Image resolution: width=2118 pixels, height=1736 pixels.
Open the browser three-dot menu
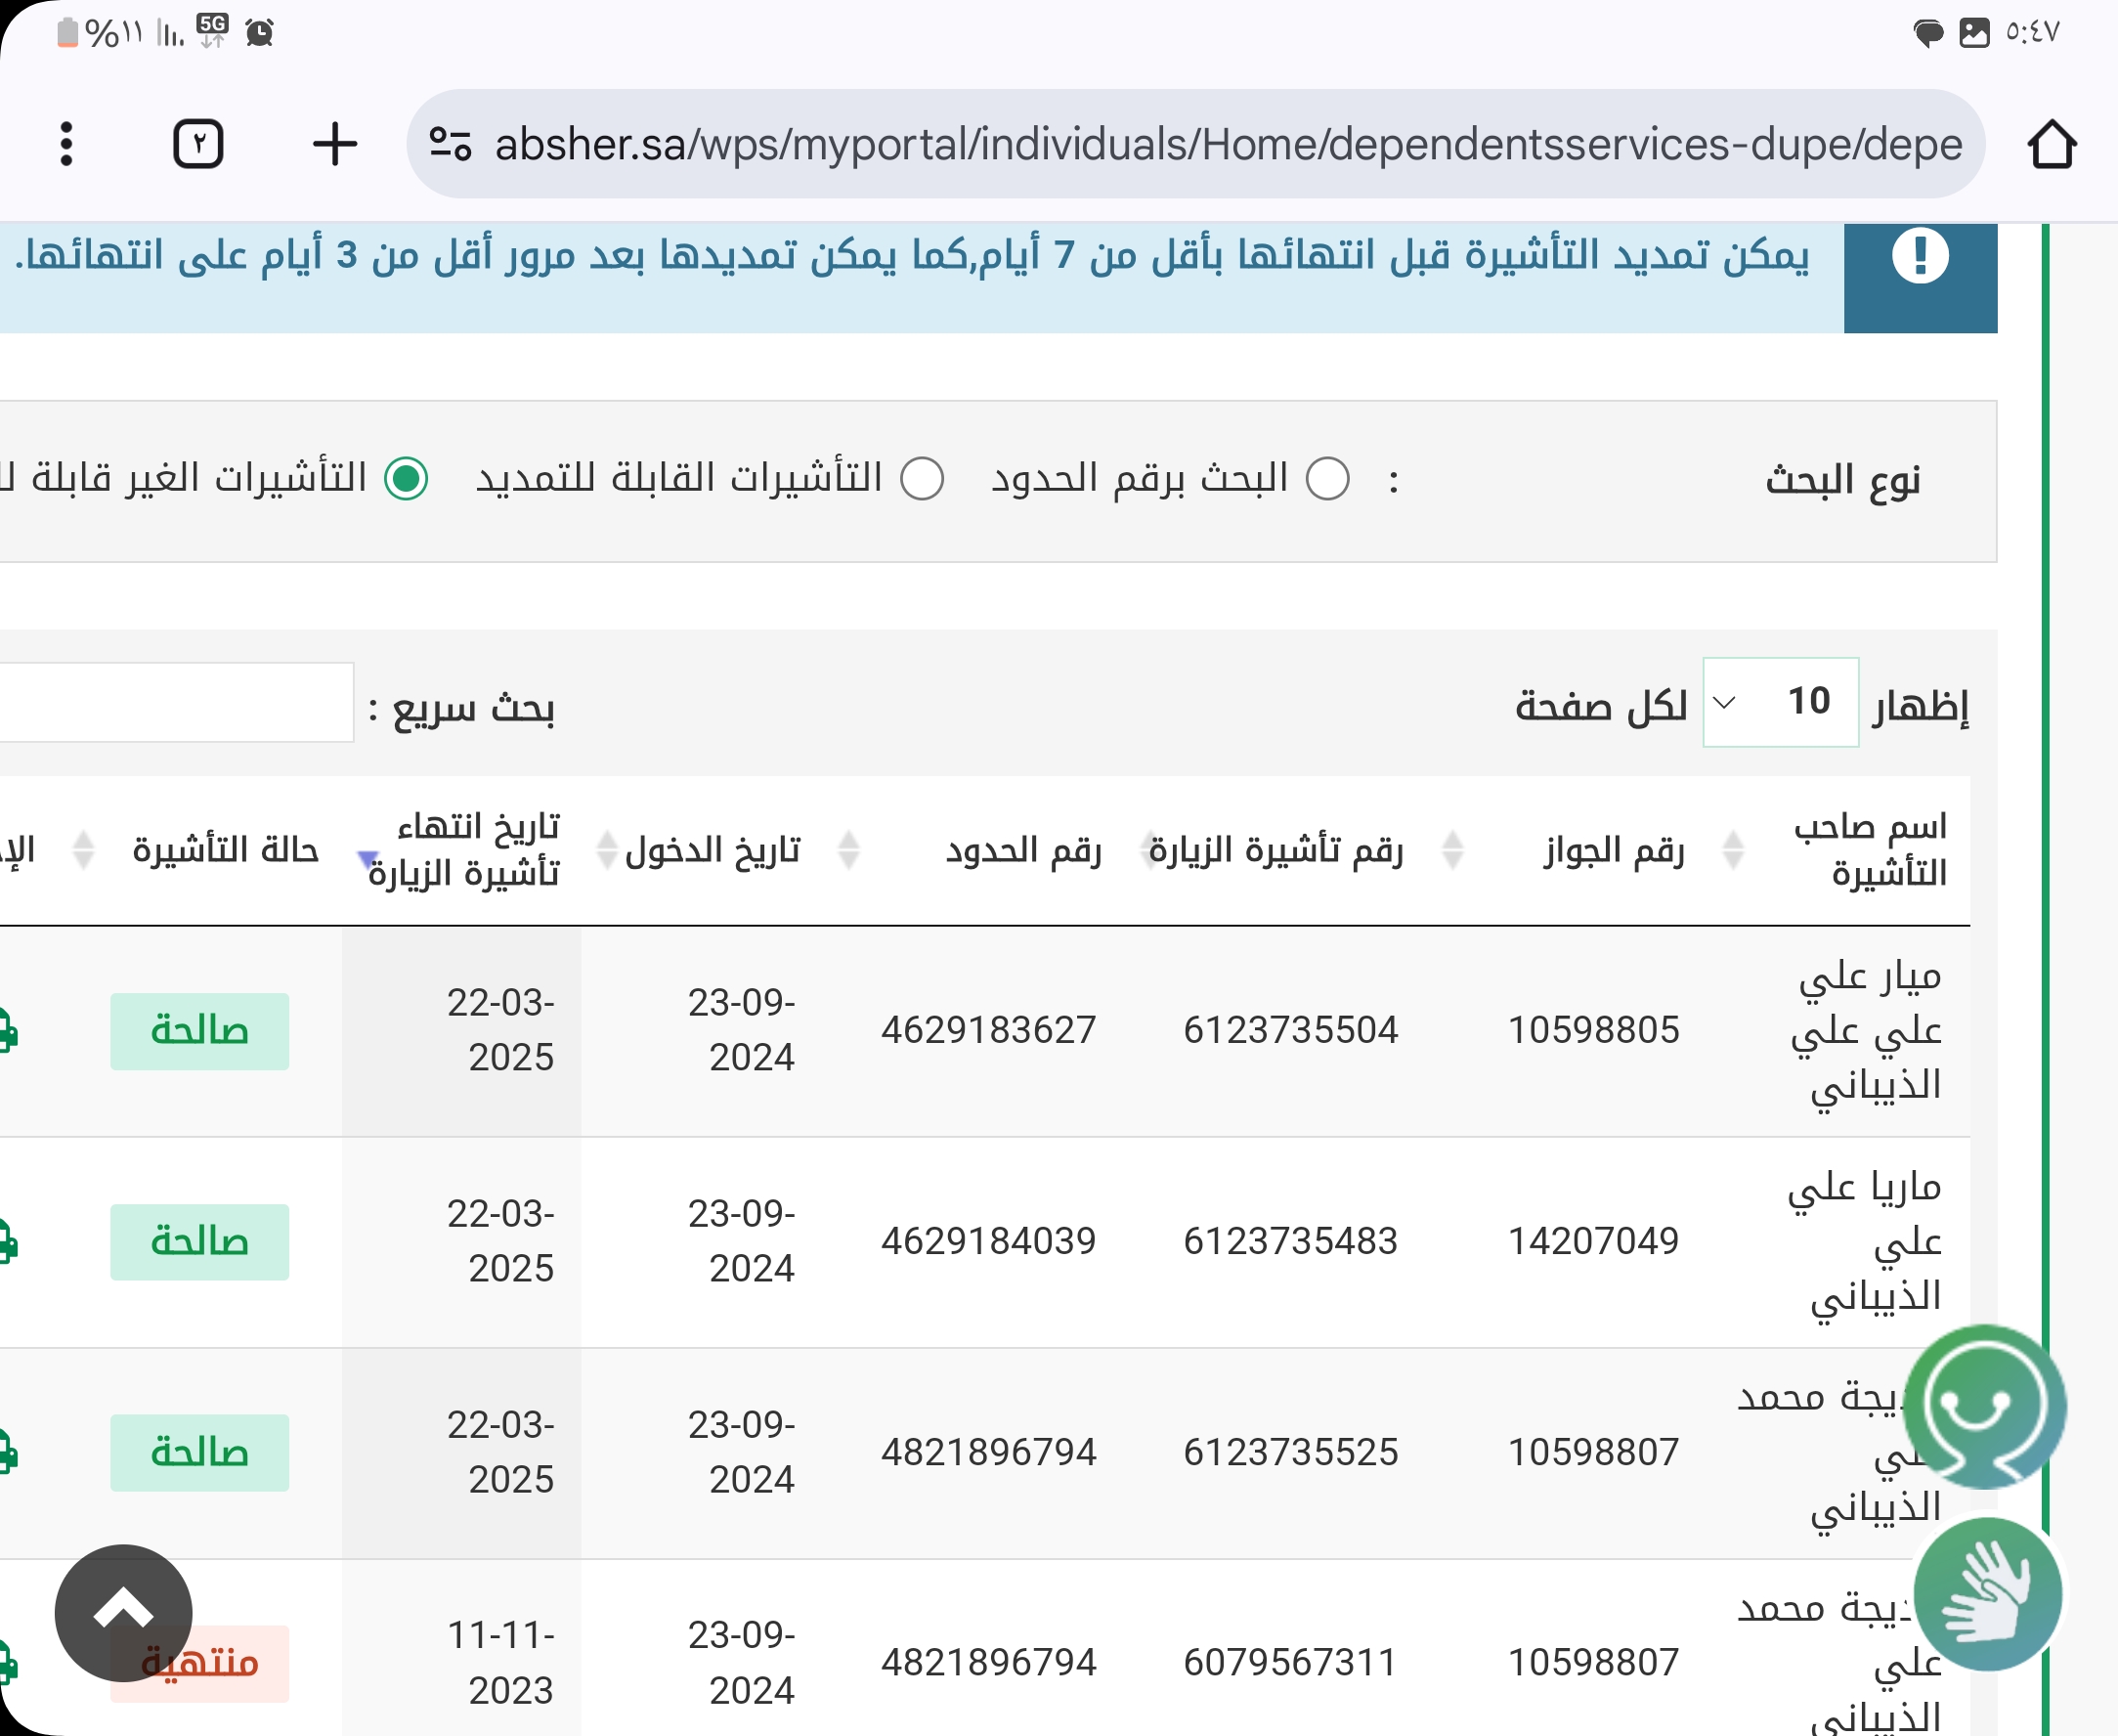(x=66, y=144)
